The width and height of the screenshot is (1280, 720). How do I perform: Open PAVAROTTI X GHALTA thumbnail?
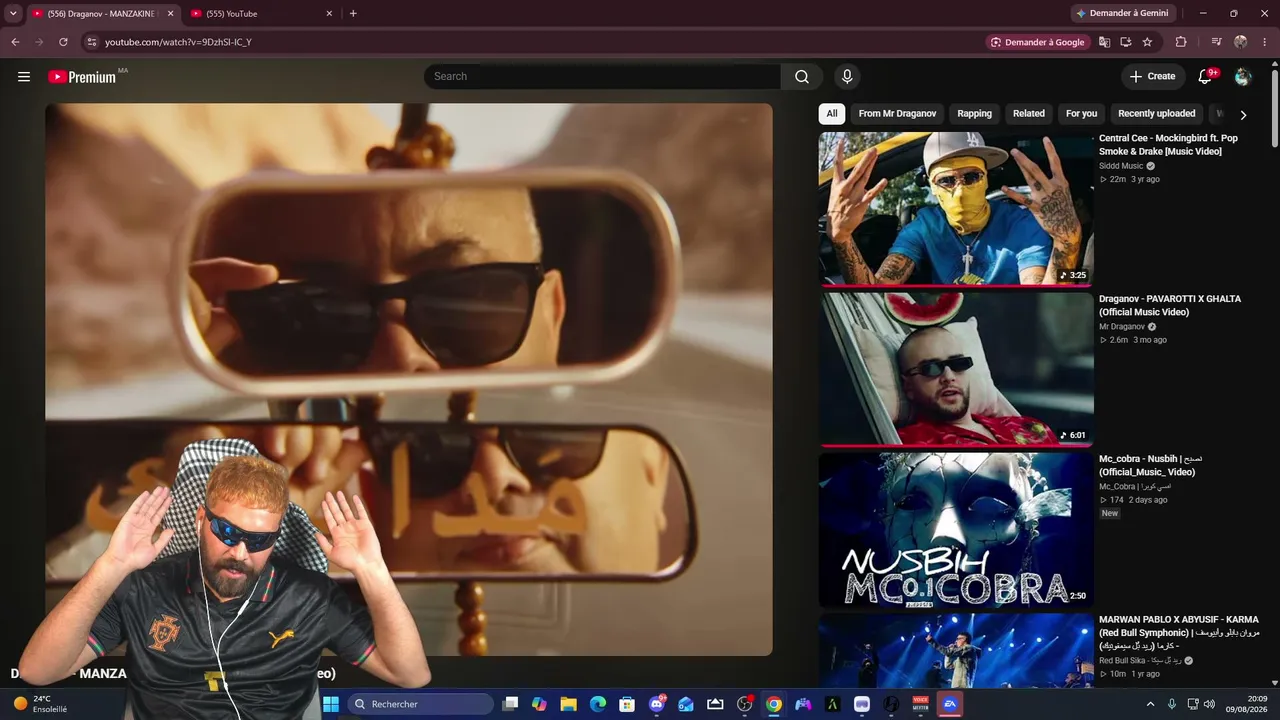956,369
